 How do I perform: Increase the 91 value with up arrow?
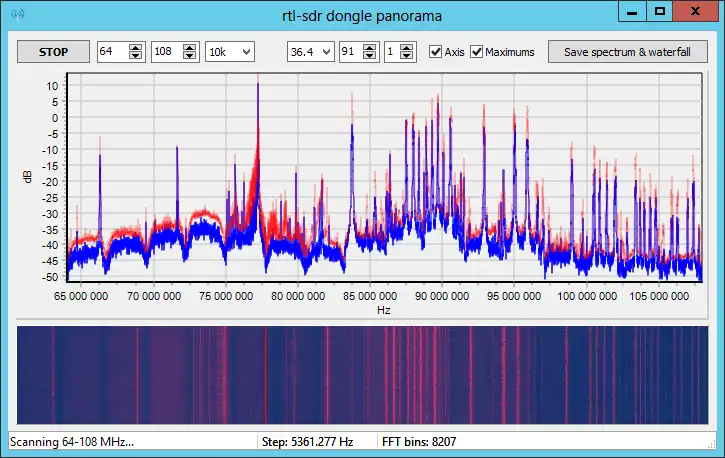pos(369,47)
